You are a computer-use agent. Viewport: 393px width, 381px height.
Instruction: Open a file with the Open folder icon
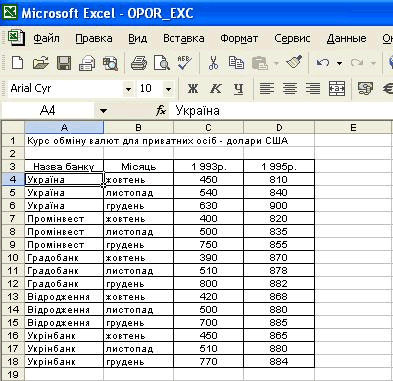coord(41,63)
